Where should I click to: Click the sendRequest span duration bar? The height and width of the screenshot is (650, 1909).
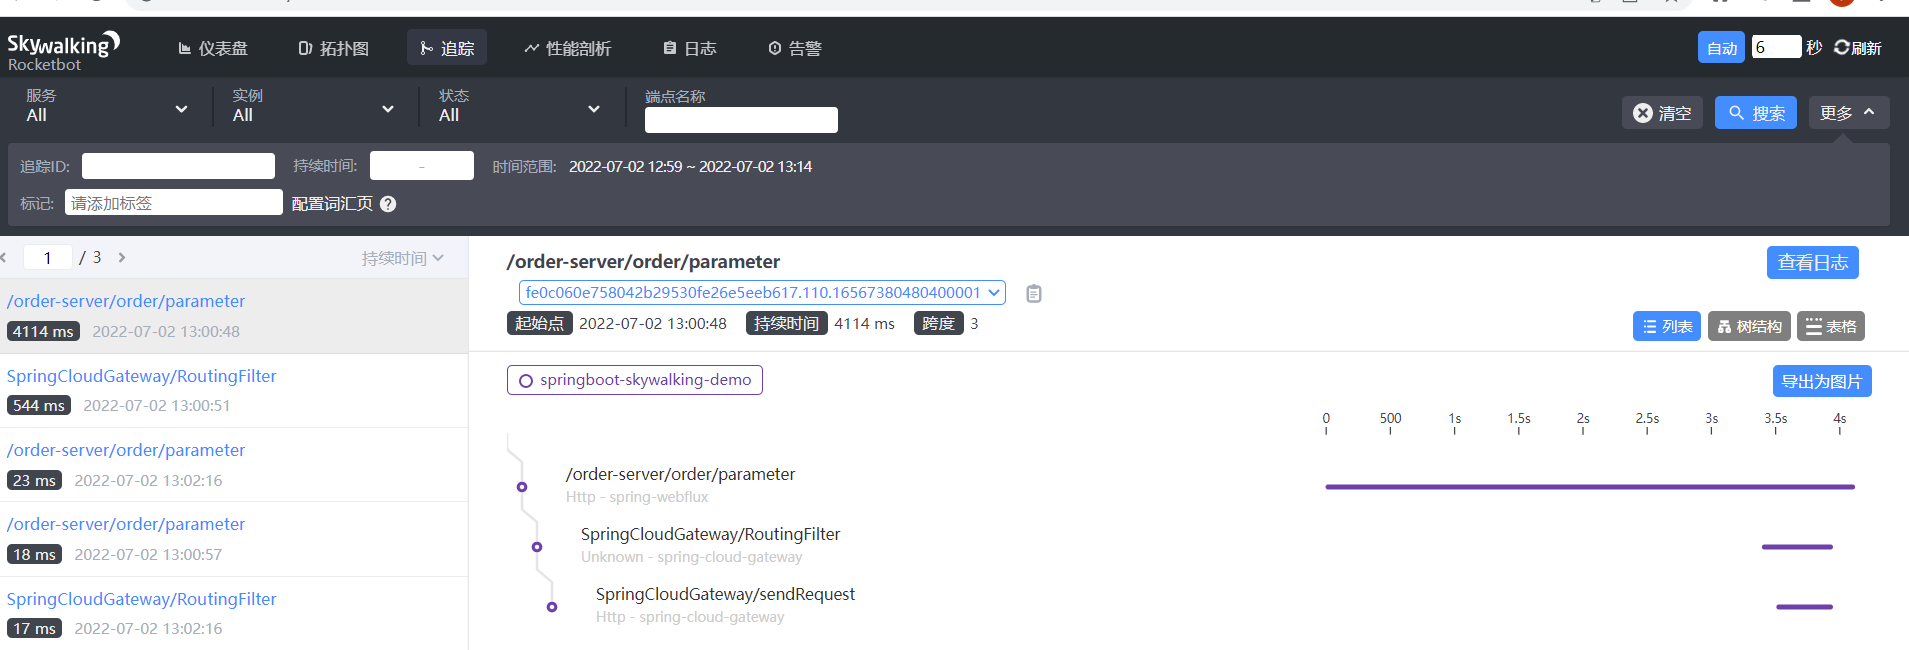[x=1804, y=607]
